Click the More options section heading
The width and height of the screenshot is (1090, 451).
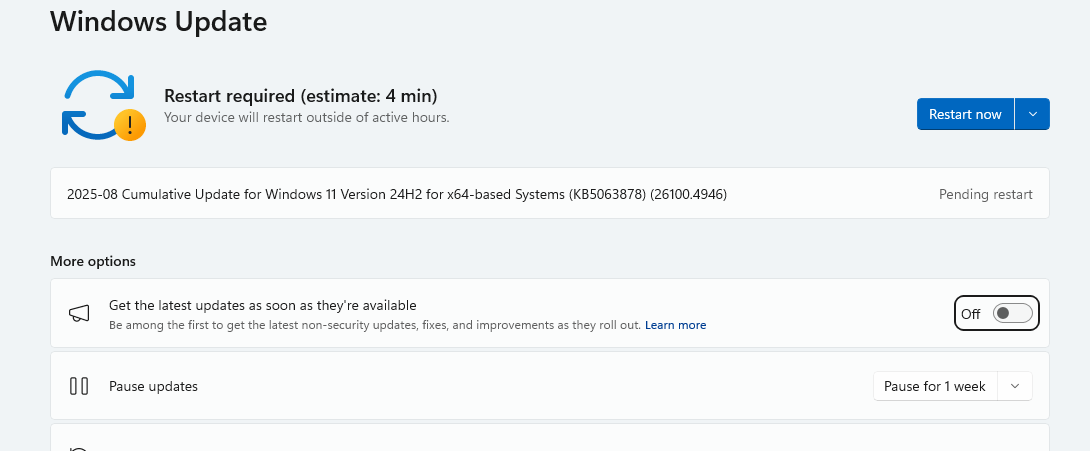93,261
